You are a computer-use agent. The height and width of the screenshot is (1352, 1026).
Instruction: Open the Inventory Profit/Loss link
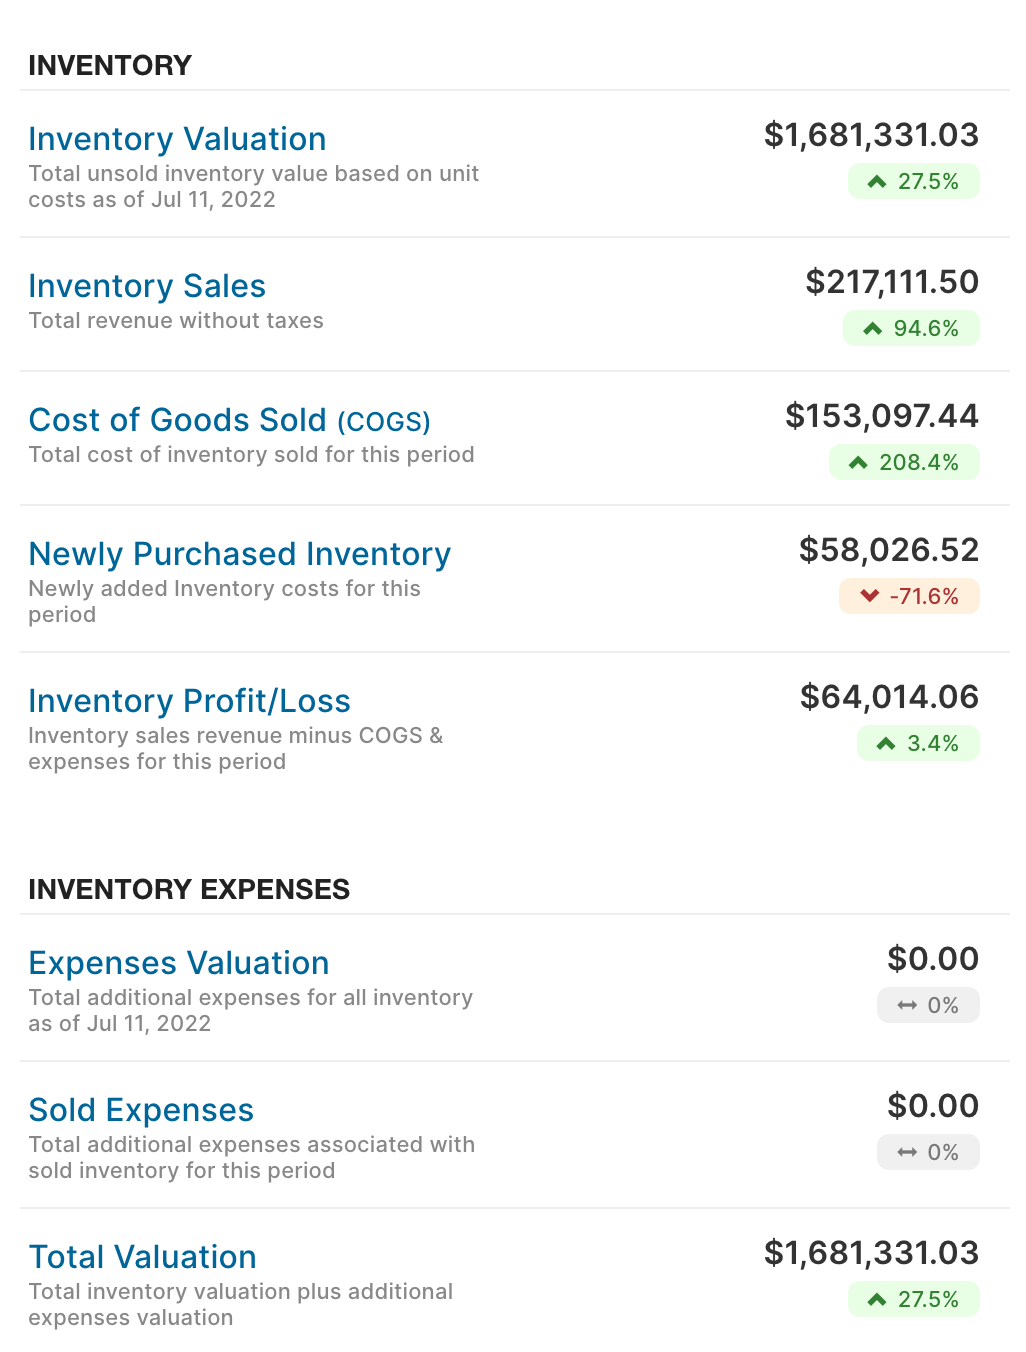click(189, 701)
